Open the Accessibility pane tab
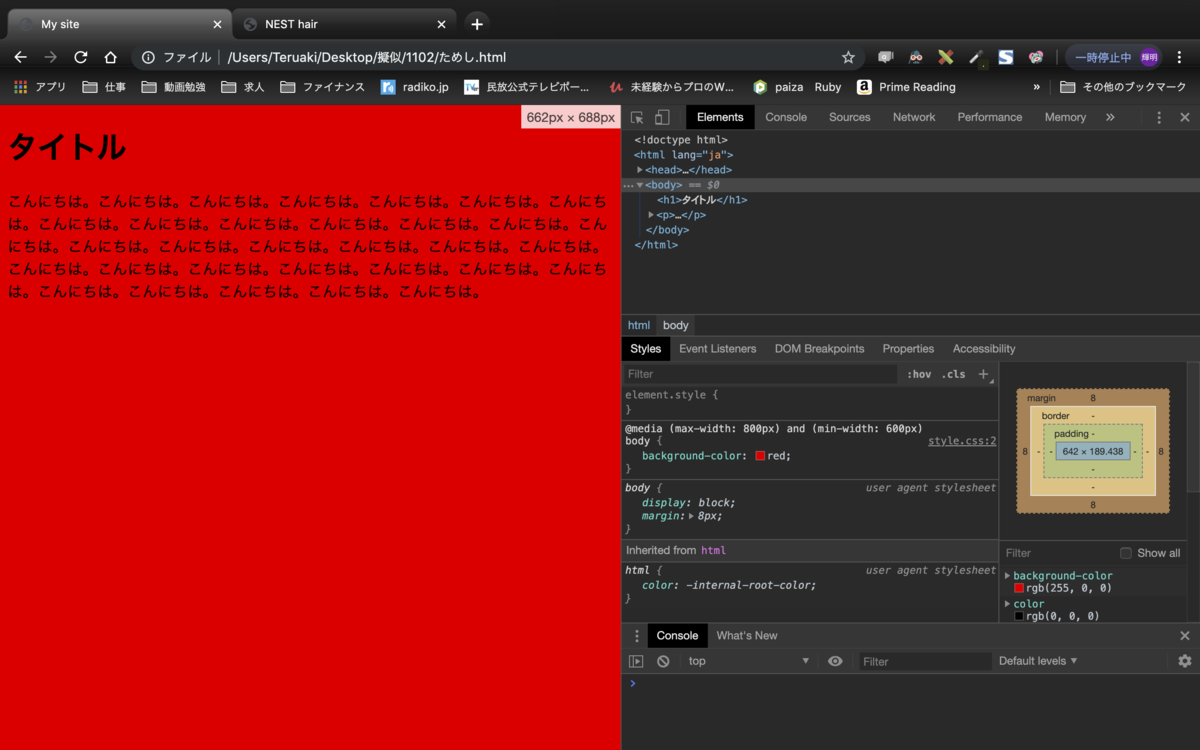 tap(984, 349)
